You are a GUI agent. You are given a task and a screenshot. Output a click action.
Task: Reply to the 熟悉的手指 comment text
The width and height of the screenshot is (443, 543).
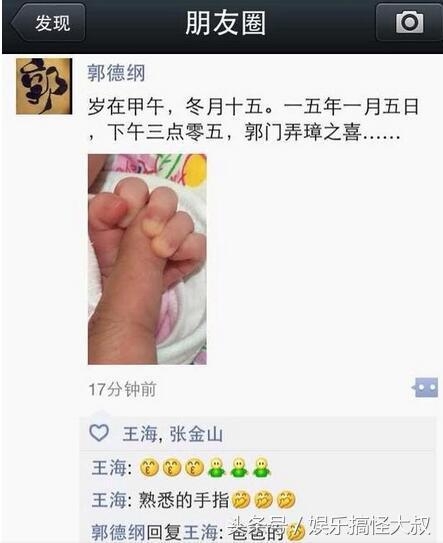click(184, 500)
